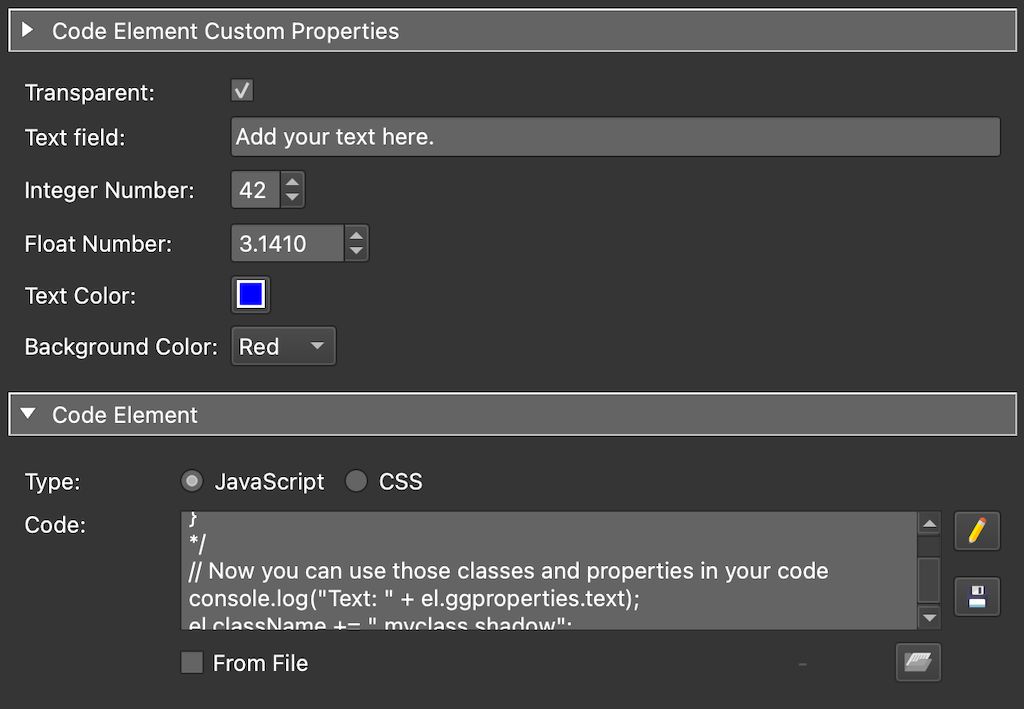Collapse the Code Element section
This screenshot has height=709, width=1024.
(x=26, y=413)
